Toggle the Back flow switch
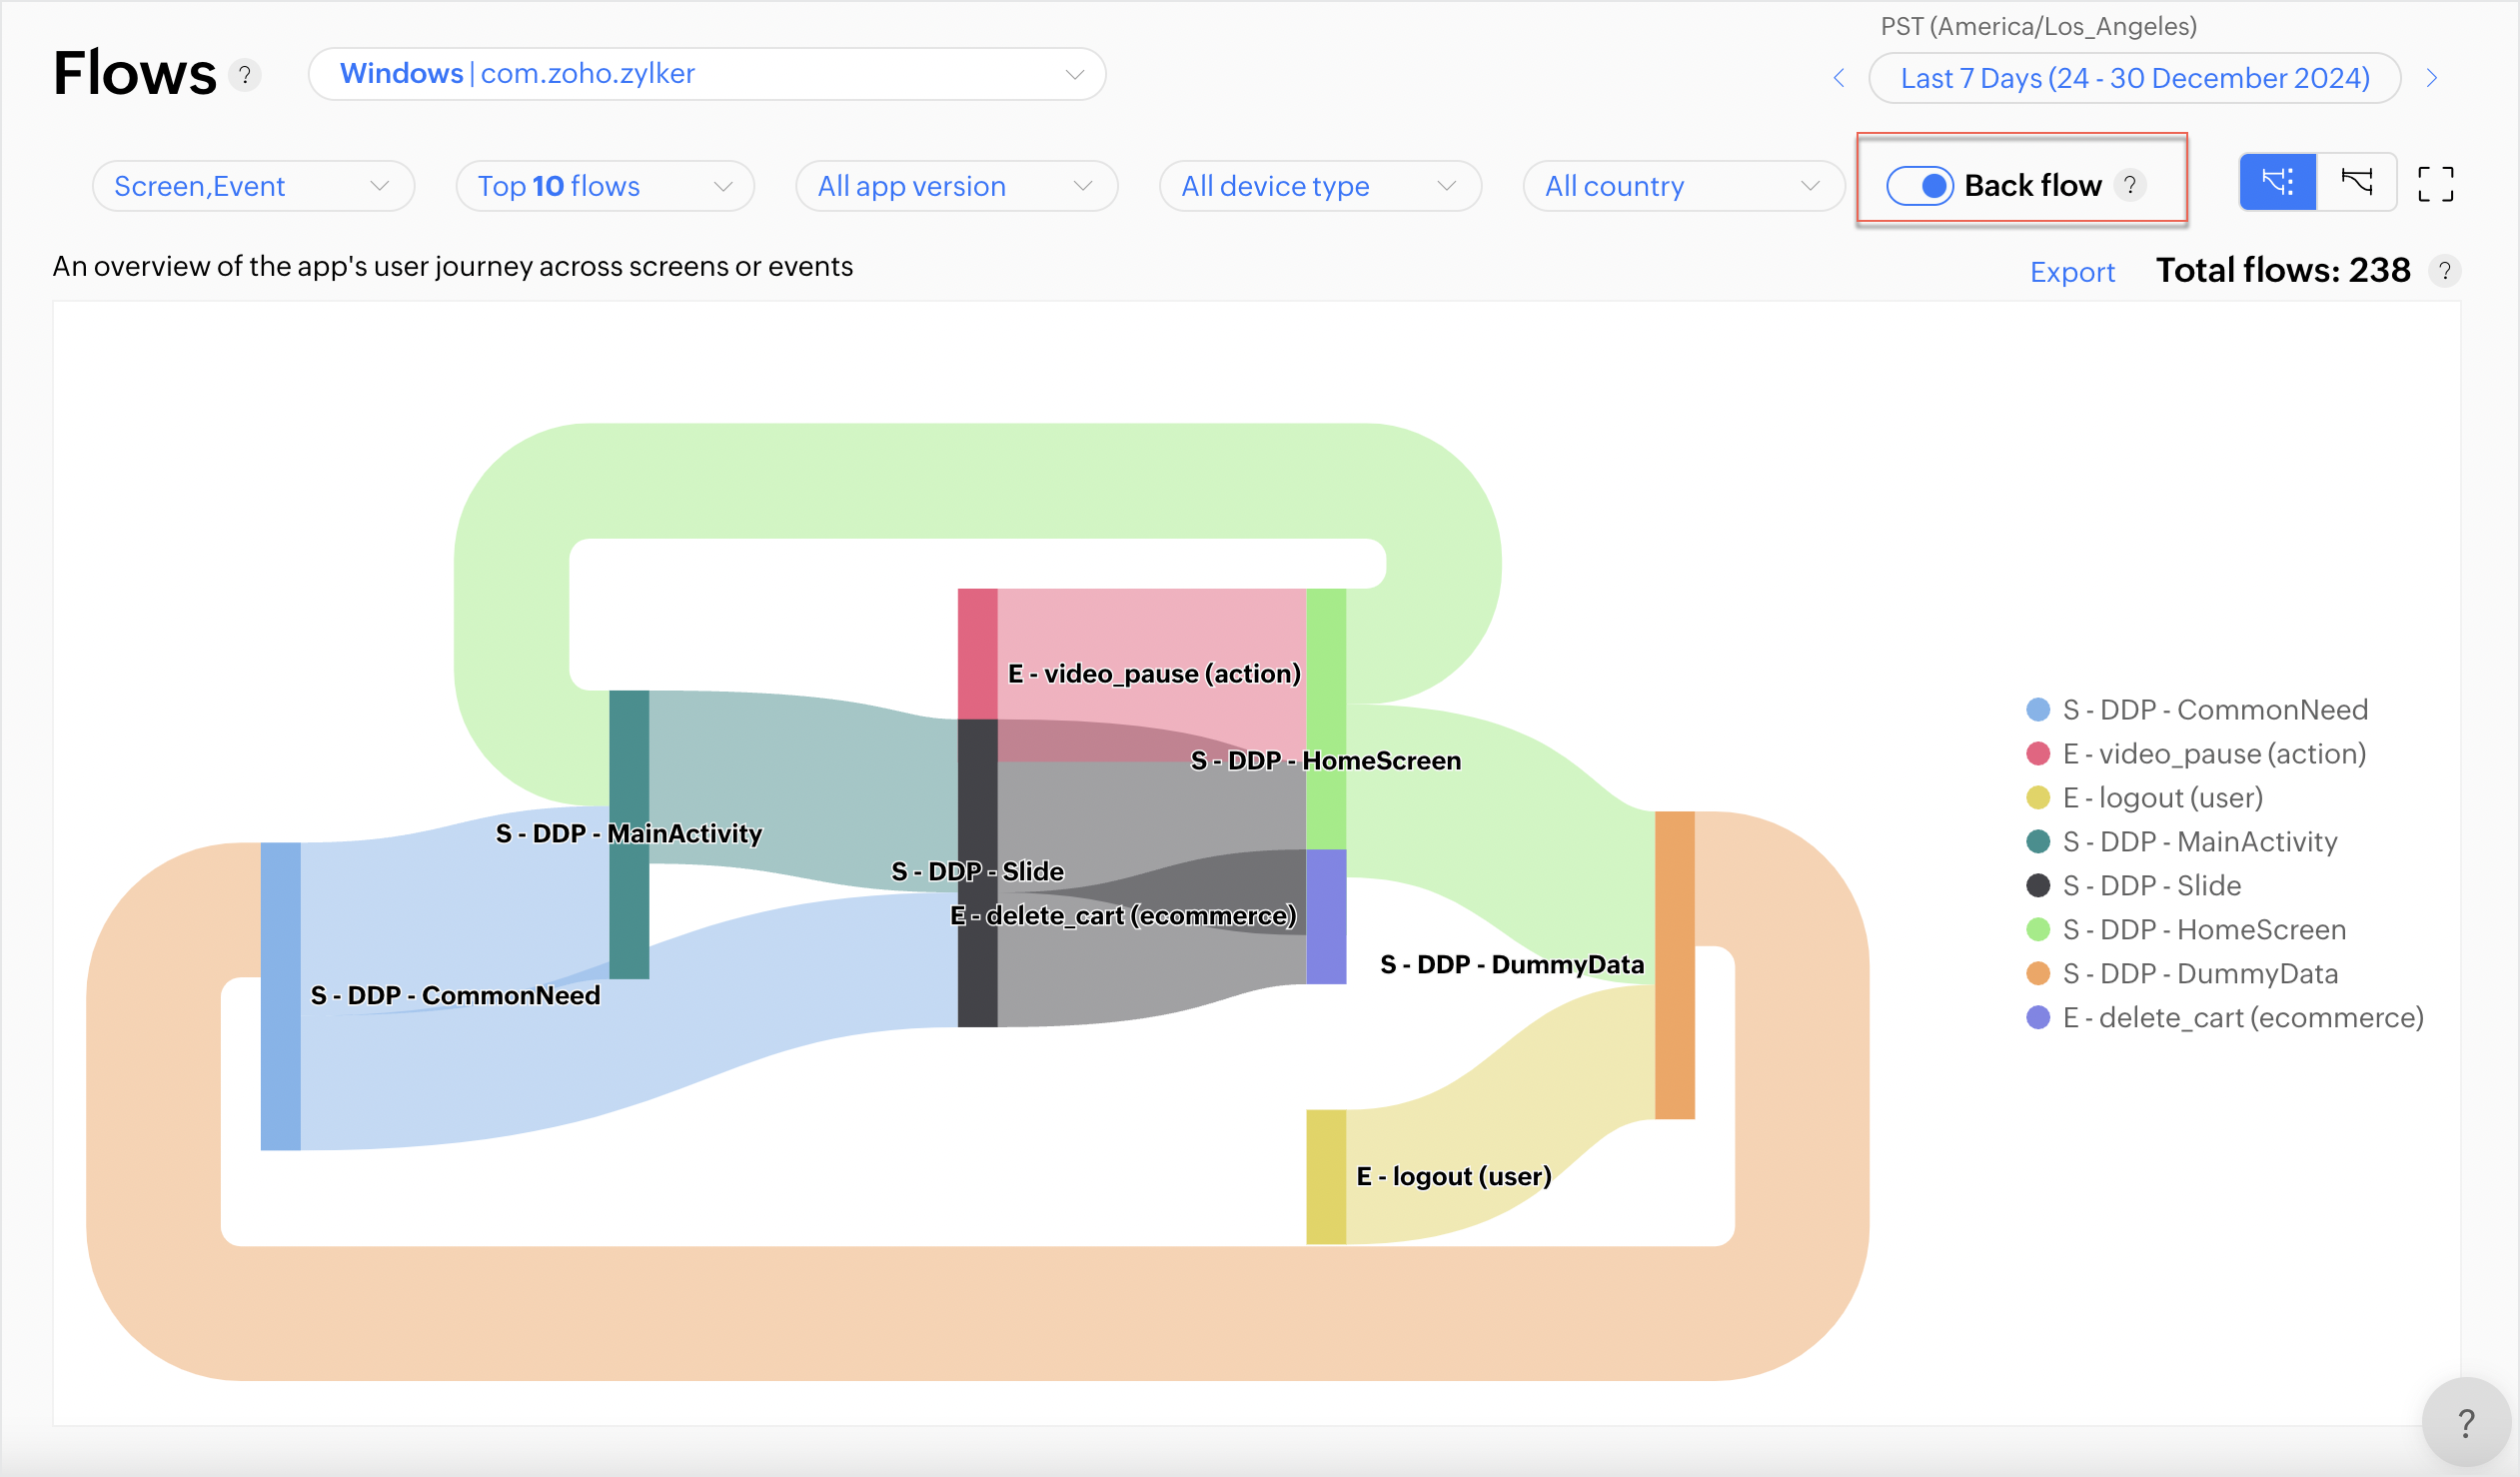 (1919, 185)
